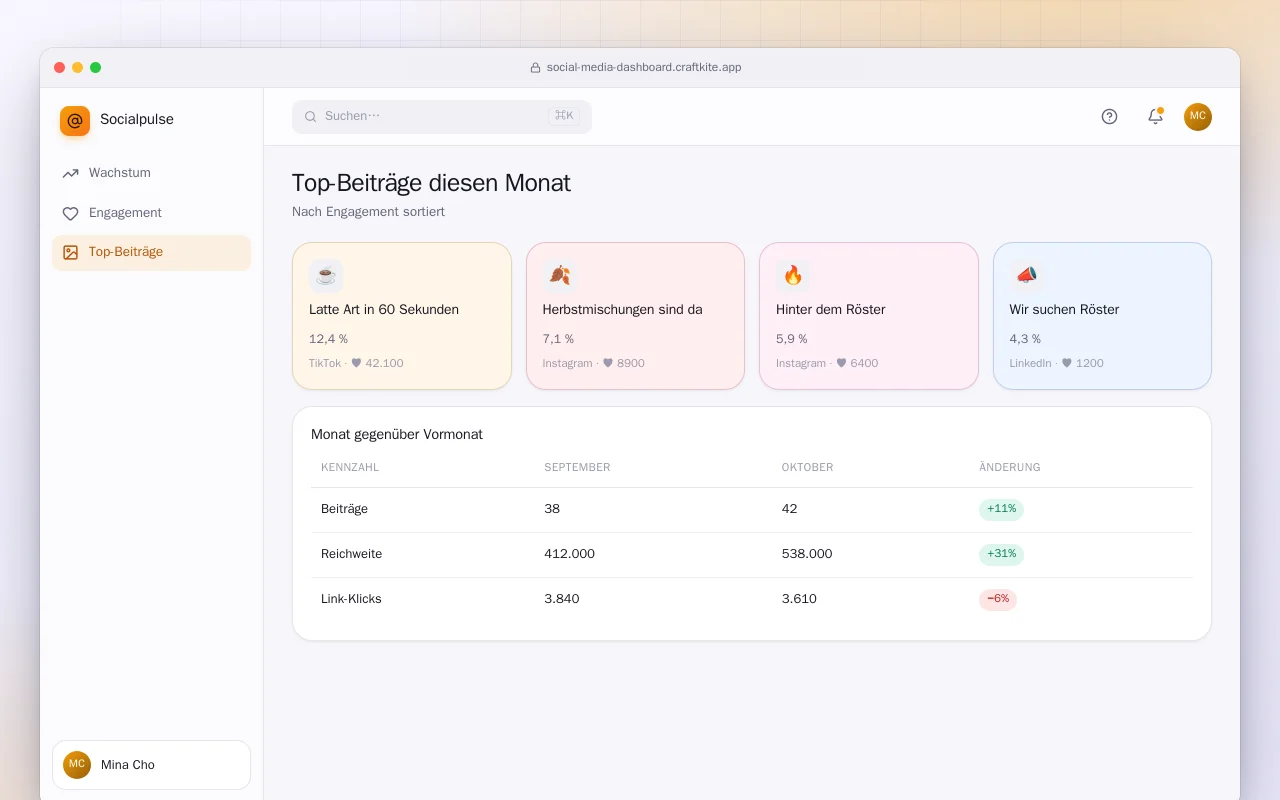The image size is (1280, 800).
Task: Focus the Suchen search field
Action: pyautogui.click(x=442, y=116)
